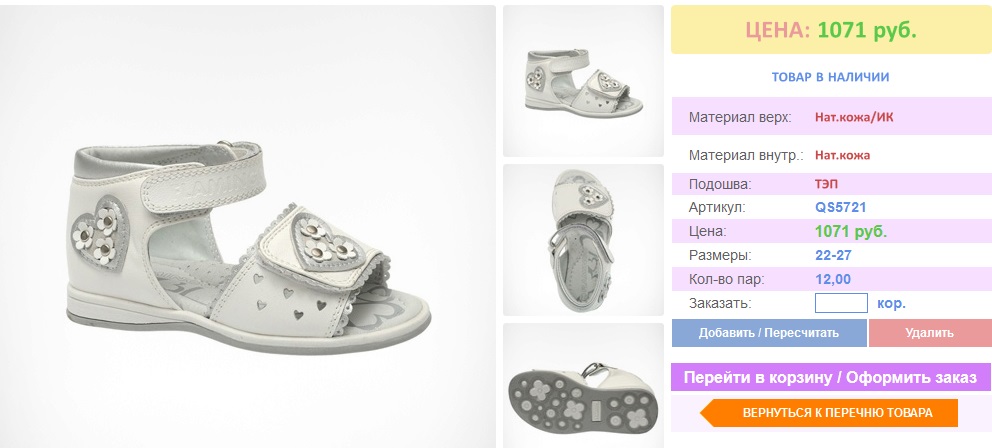
Task: Click the pink Удалить button
Action: click(x=929, y=333)
